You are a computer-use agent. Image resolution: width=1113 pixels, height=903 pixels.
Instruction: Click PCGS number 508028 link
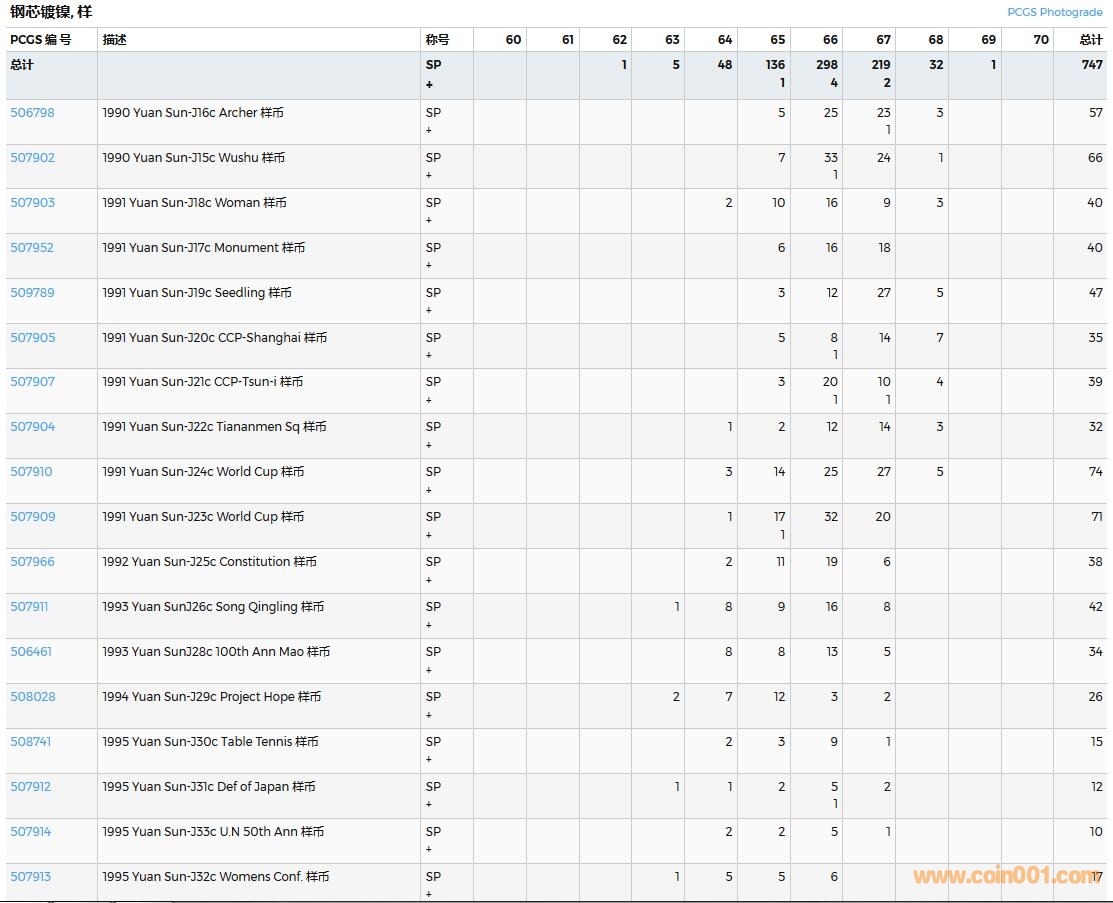[x=33, y=697]
